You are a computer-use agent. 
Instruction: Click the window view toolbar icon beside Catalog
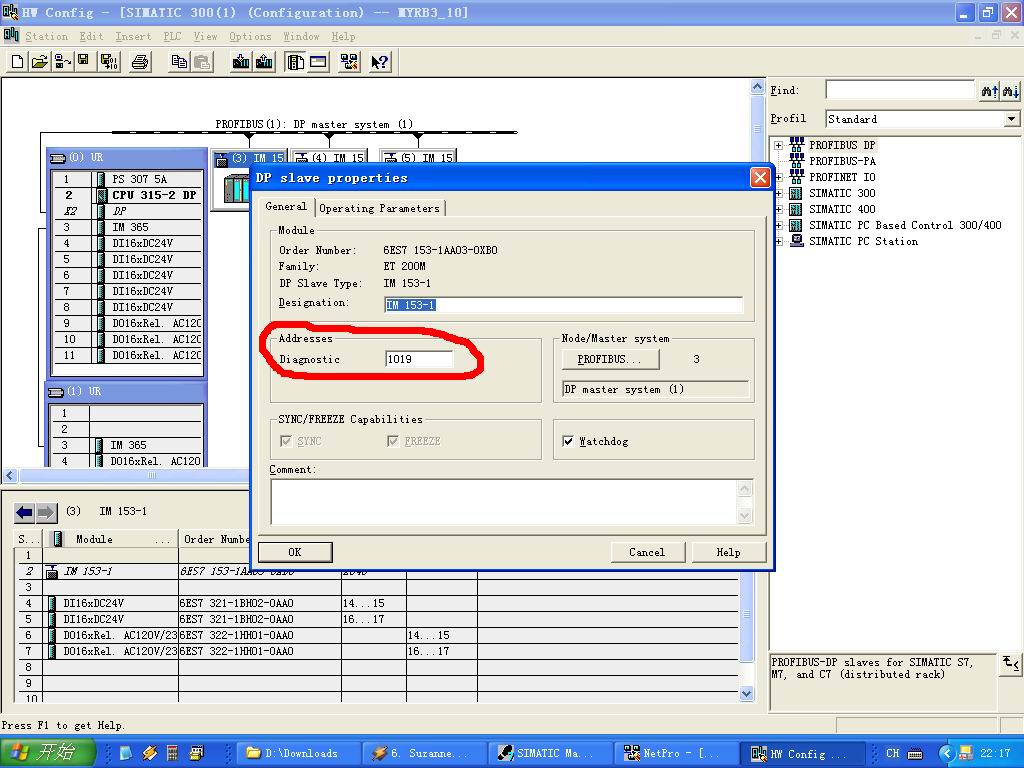click(x=318, y=62)
